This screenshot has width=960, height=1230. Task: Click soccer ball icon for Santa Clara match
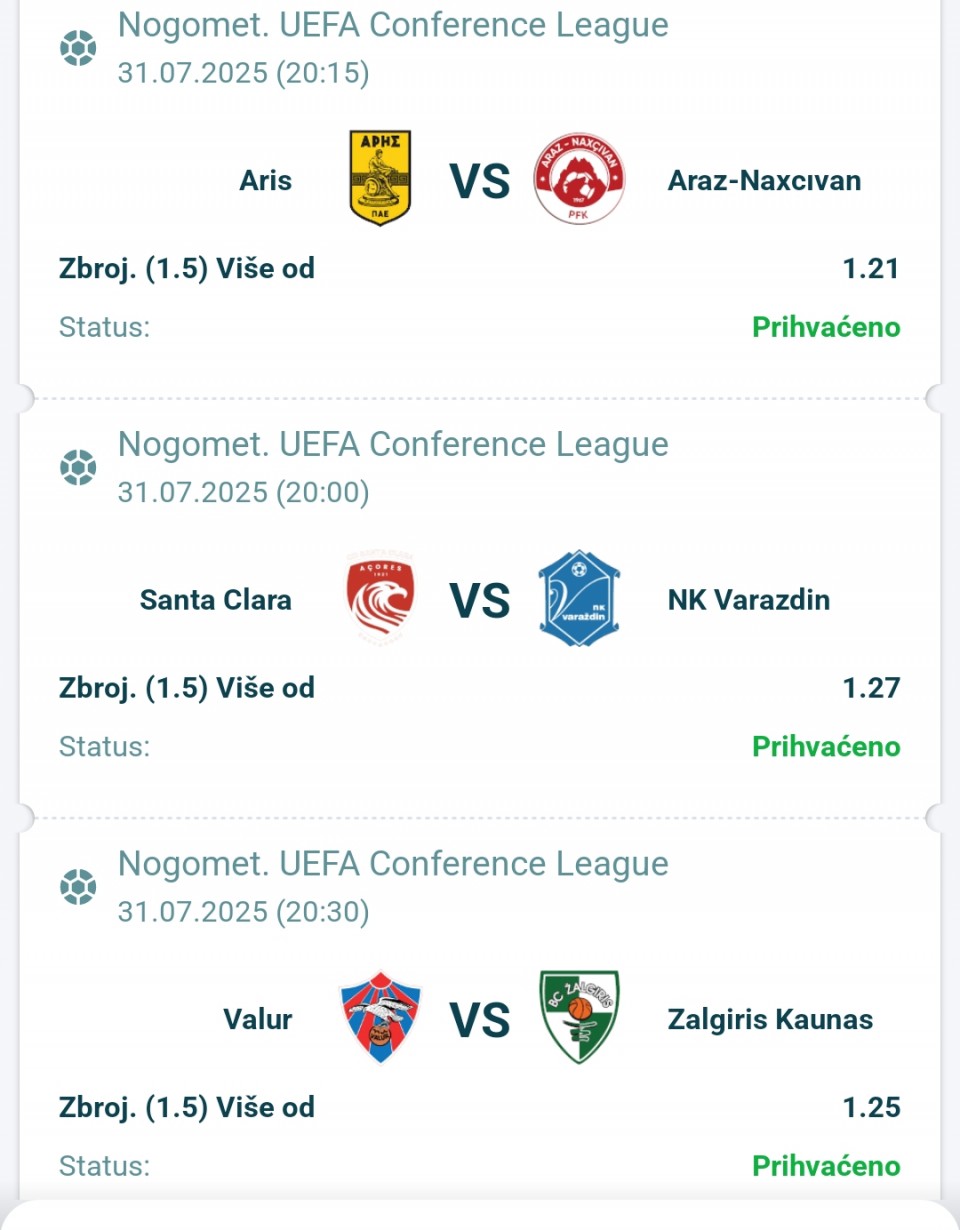tap(78, 466)
